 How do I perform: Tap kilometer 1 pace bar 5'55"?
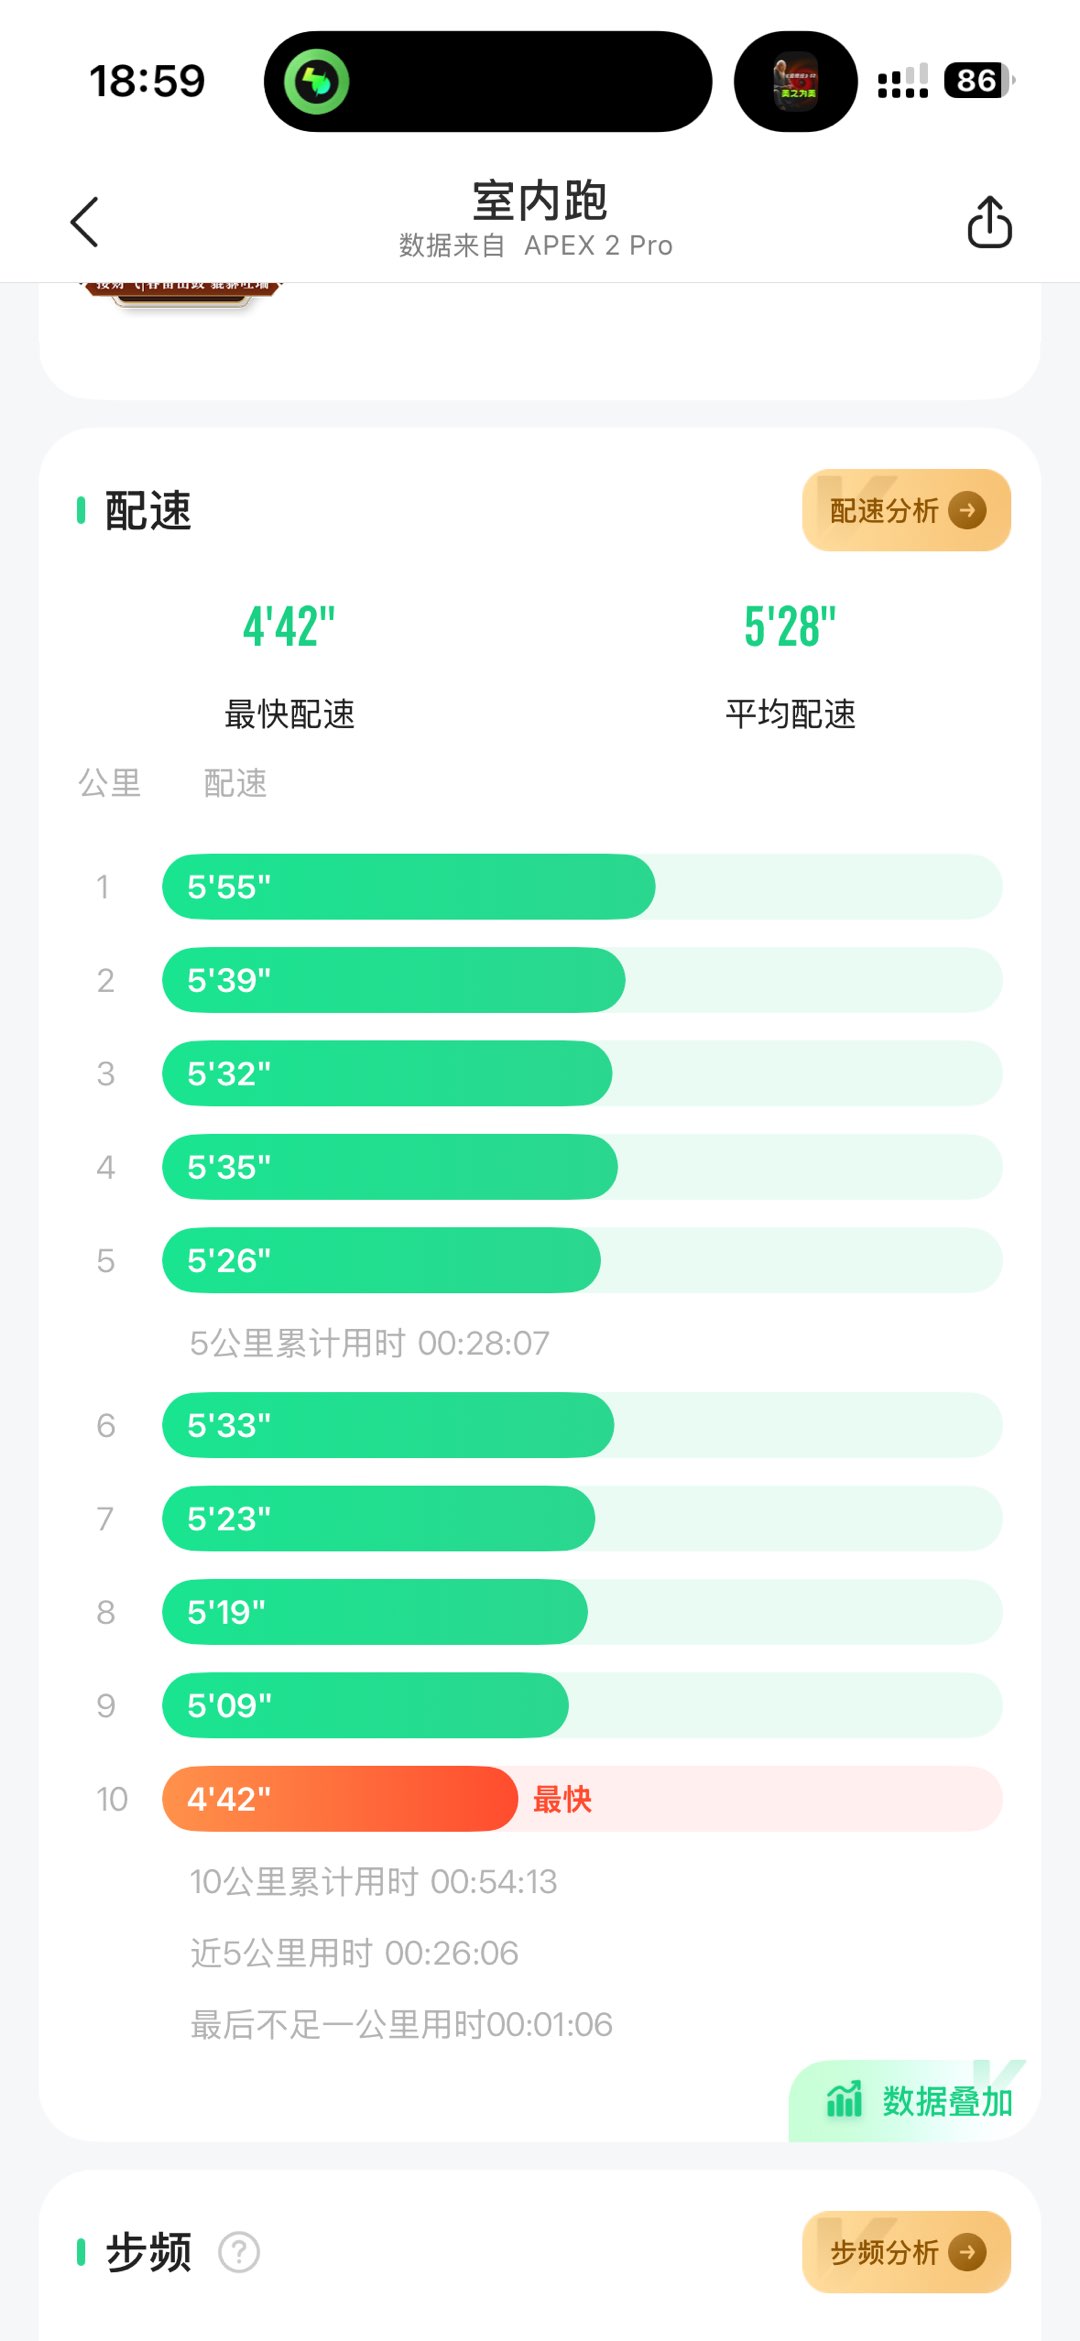tap(408, 887)
